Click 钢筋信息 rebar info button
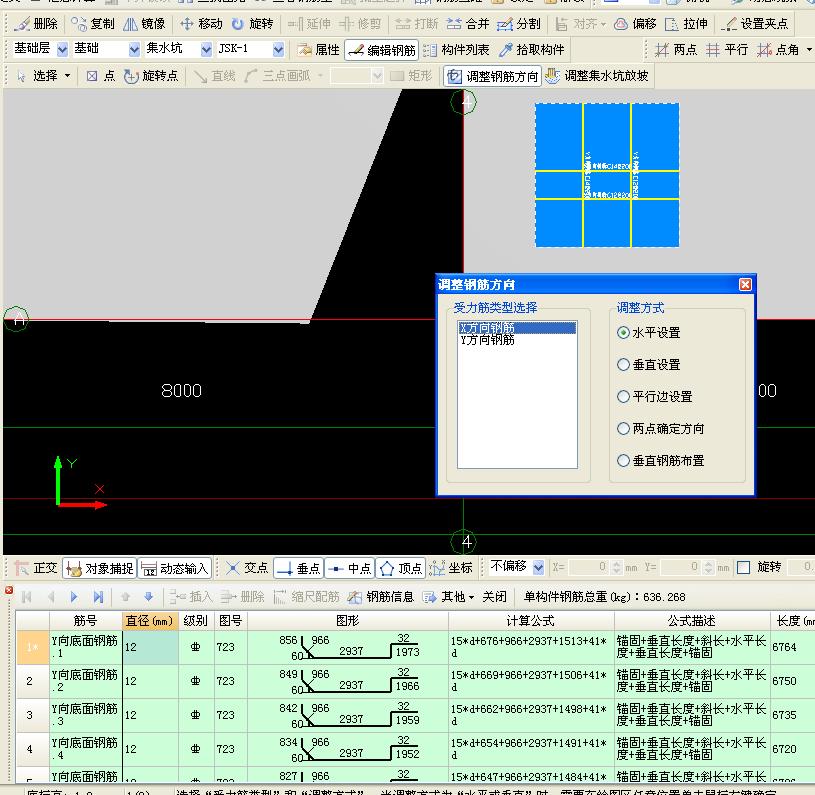 [381, 597]
